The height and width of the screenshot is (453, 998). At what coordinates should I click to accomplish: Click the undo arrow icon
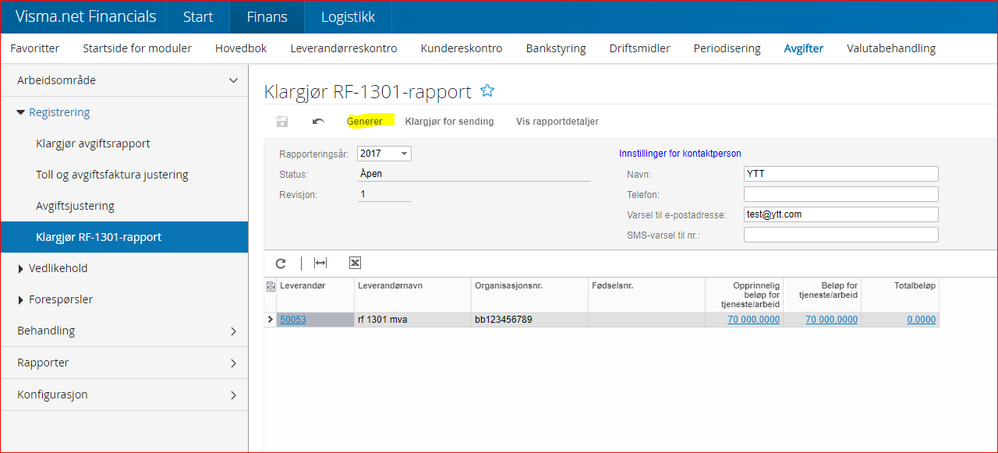pos(318,121)
